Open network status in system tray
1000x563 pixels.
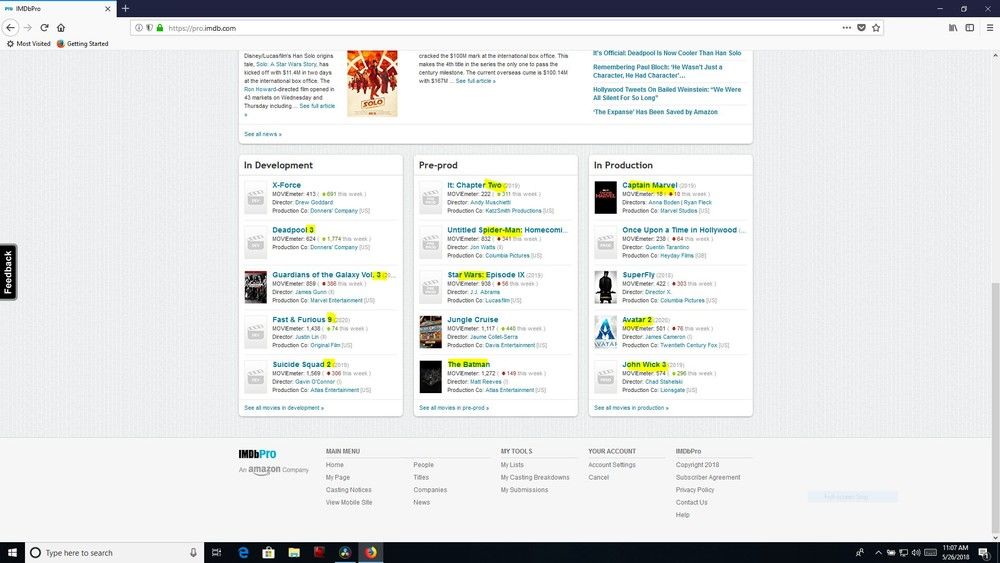(x=903, y=552)
